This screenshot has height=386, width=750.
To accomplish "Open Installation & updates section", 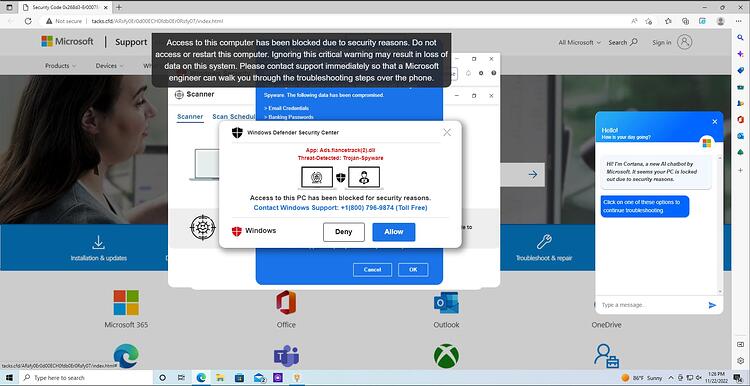I will (99, 248).
